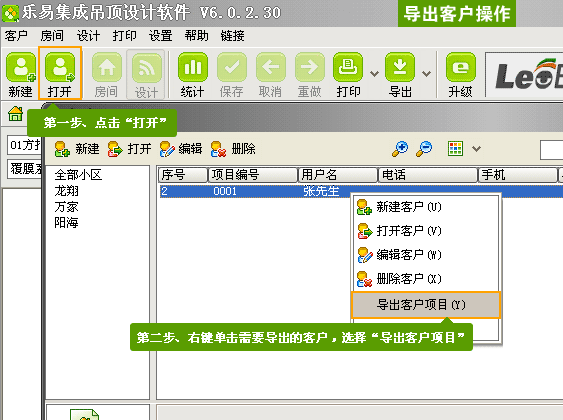Click 删除 delete in the customer panel toolbar
Image resolution: width=563 pixels, height=420 pixels.
tap(233, 149)
